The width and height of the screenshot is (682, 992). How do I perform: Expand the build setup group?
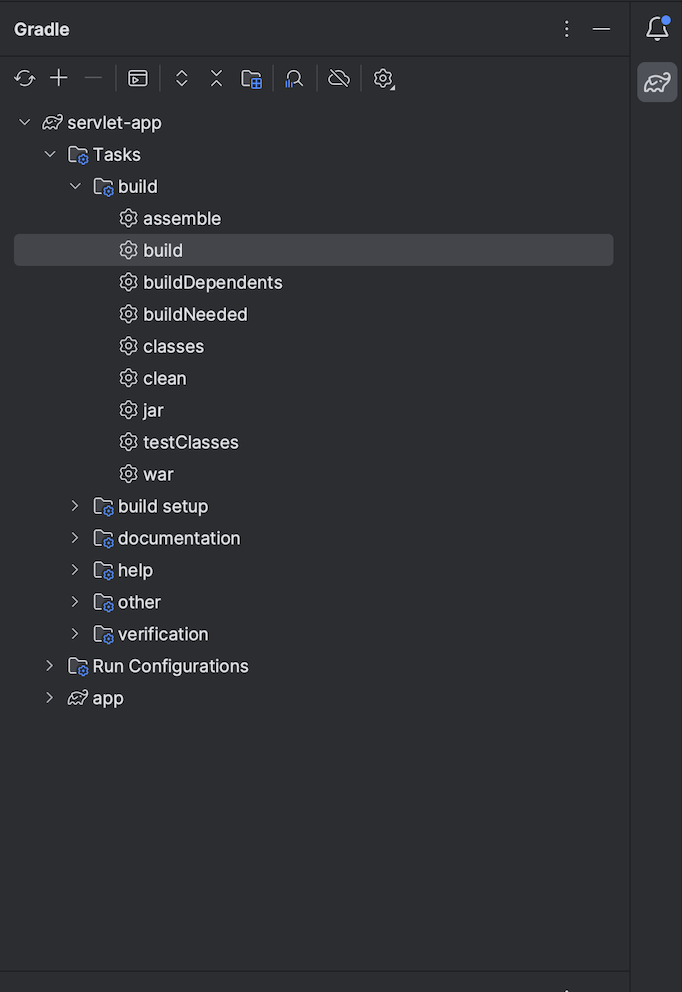click(x=75, y=505)
